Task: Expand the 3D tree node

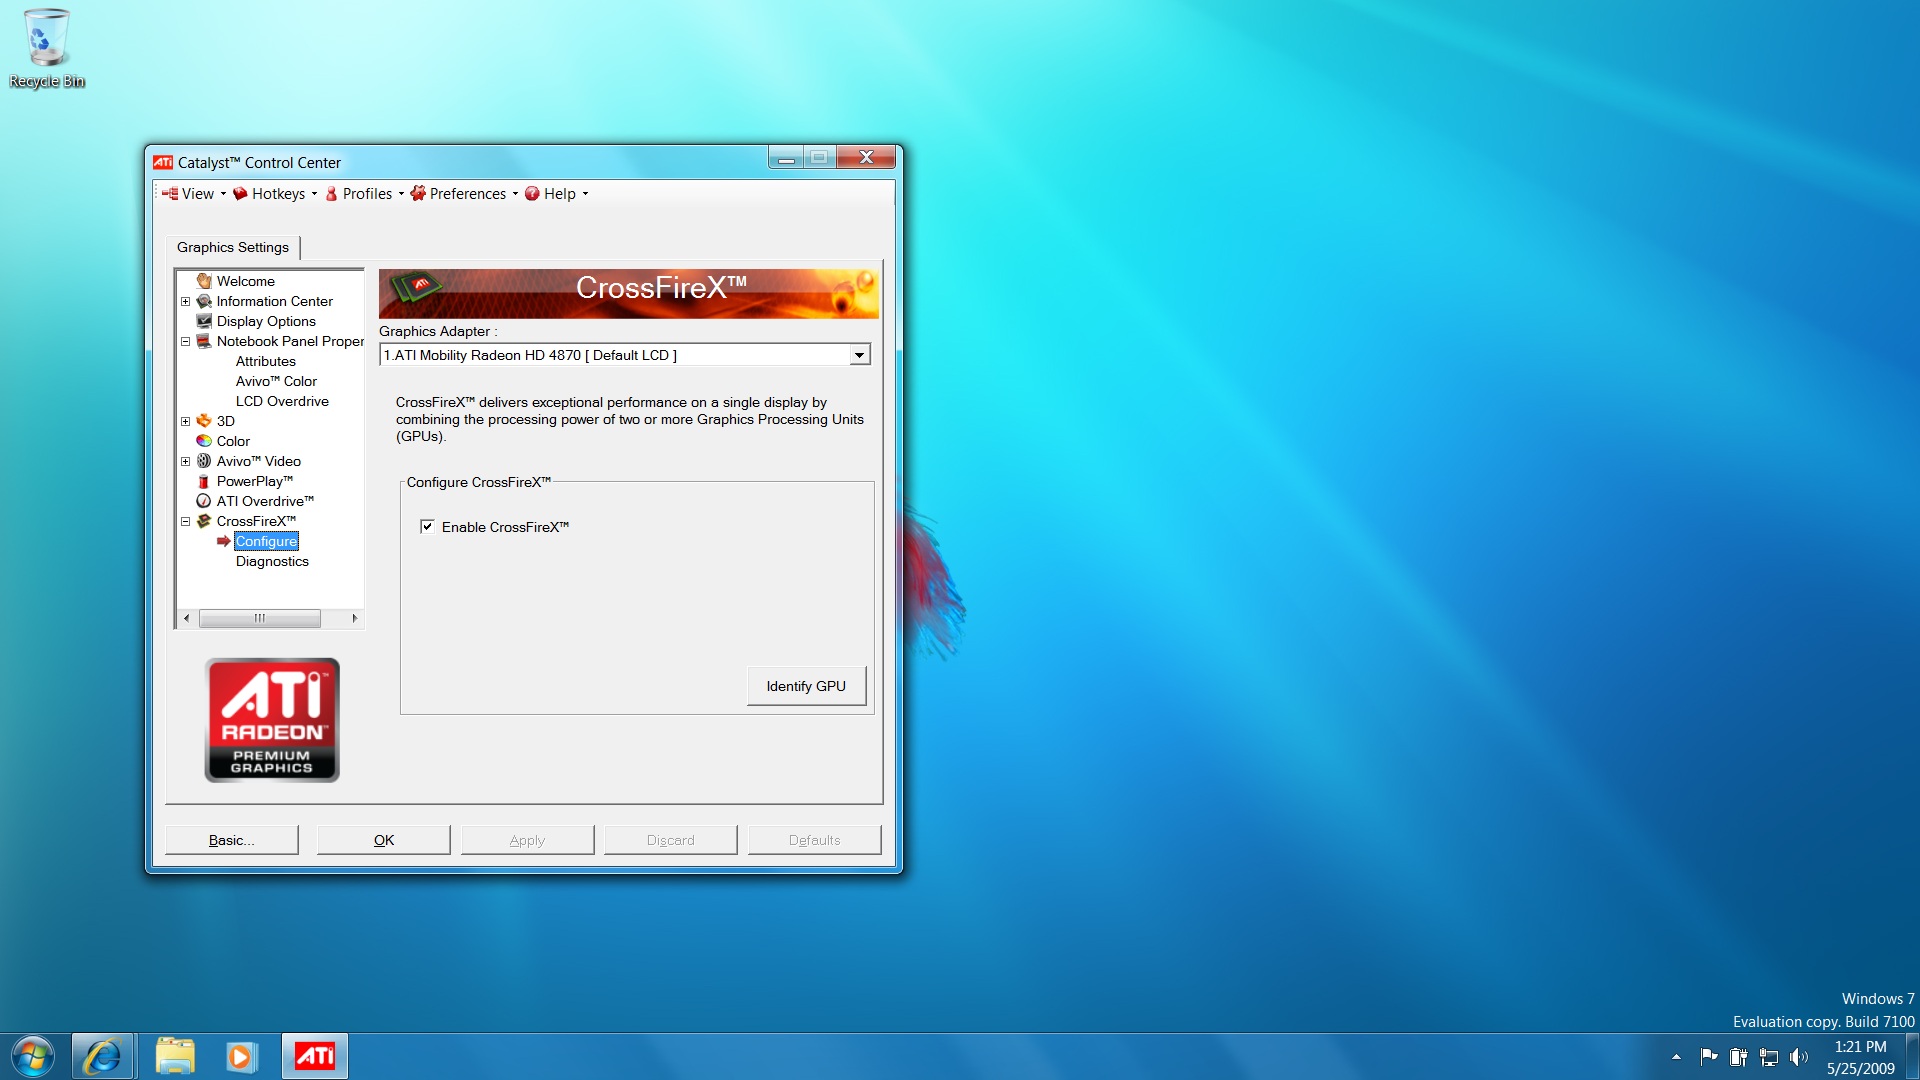Action: click(185, 421)
